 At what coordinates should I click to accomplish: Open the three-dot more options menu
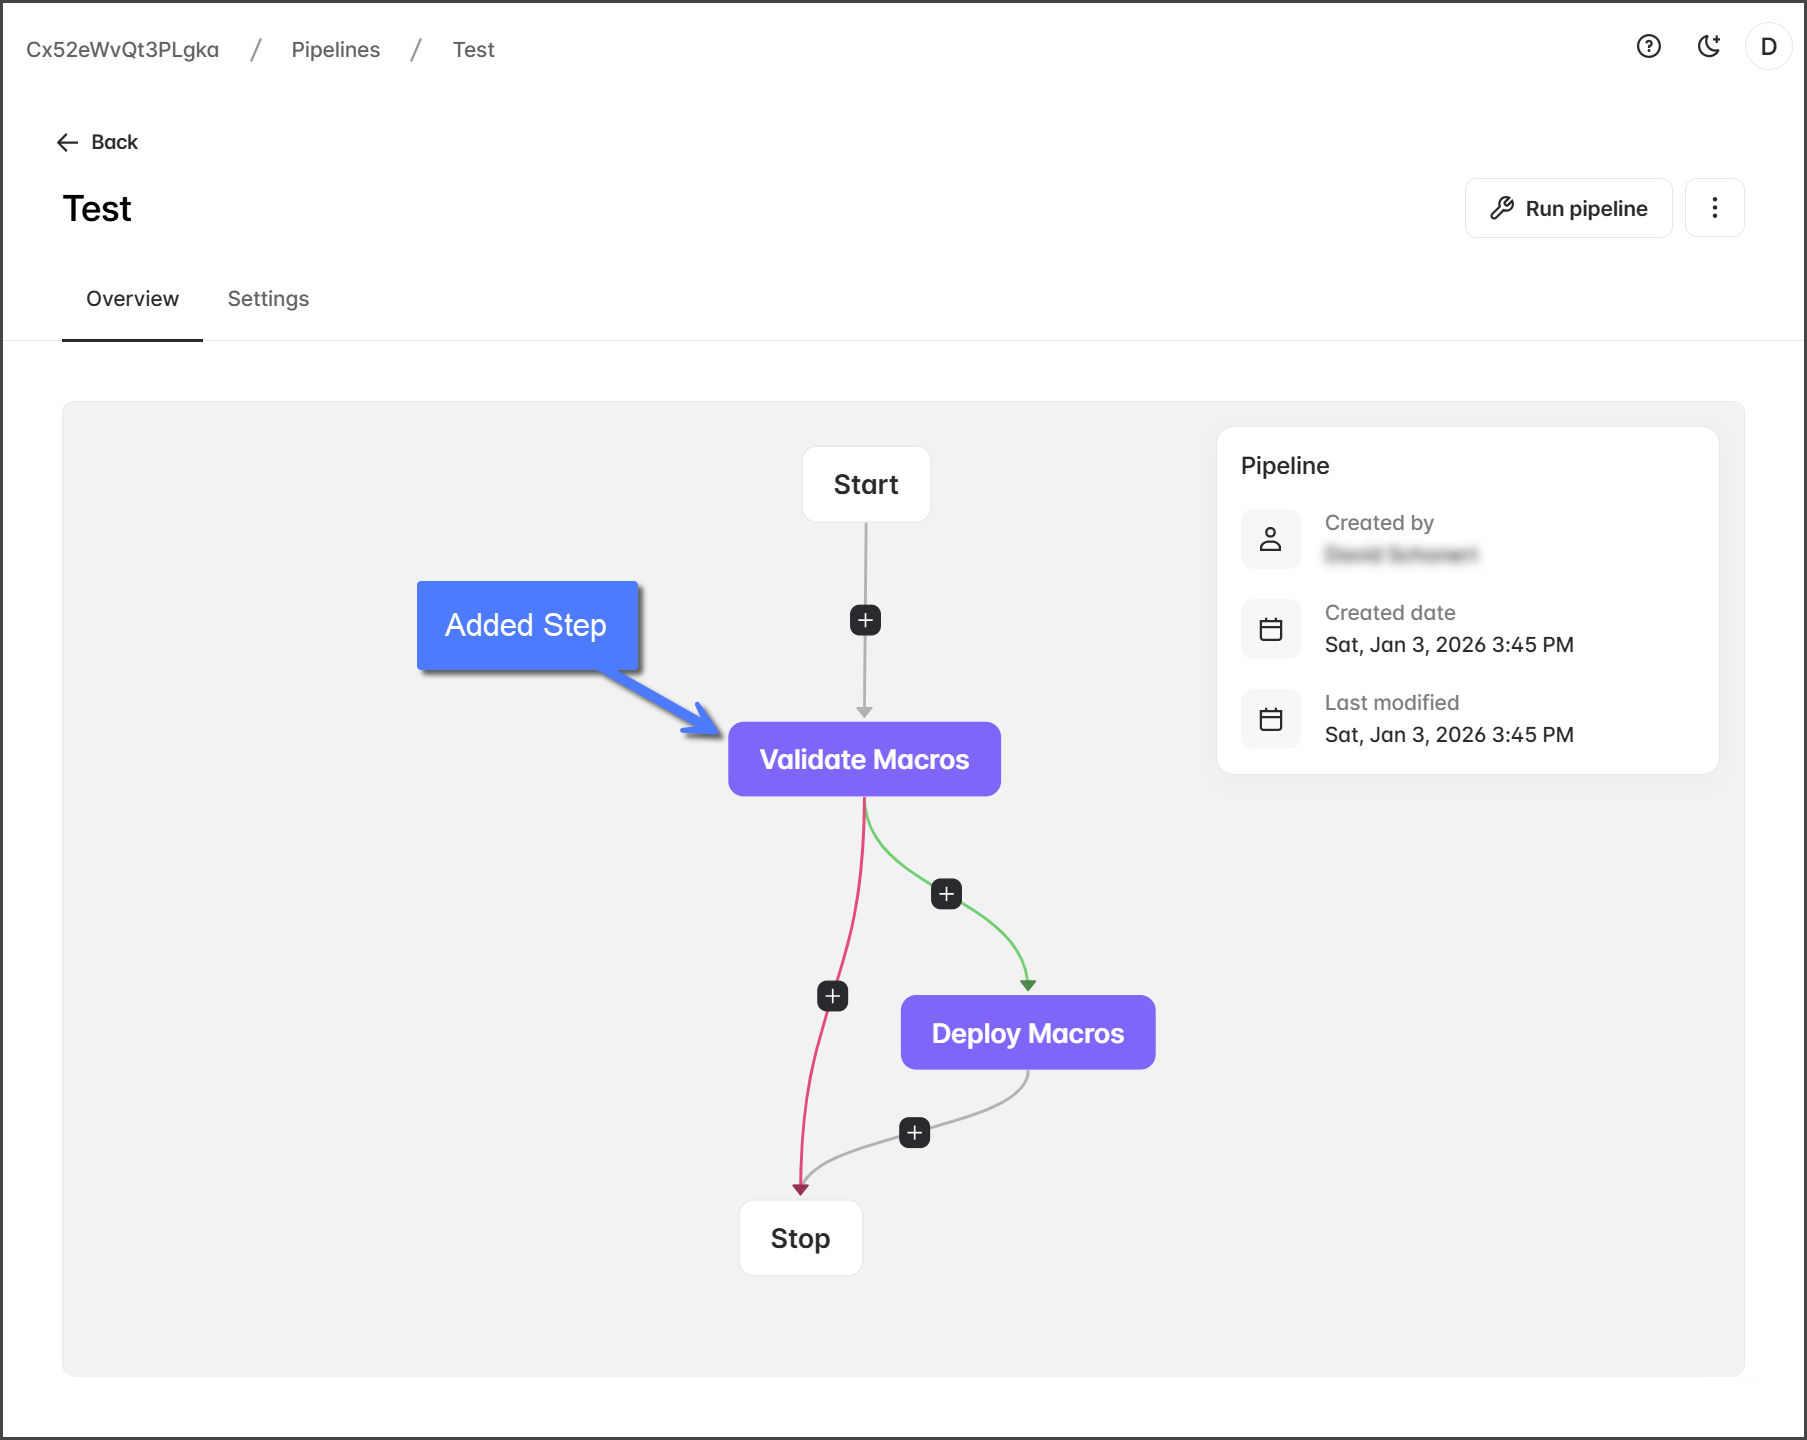tap(1714, 208)
